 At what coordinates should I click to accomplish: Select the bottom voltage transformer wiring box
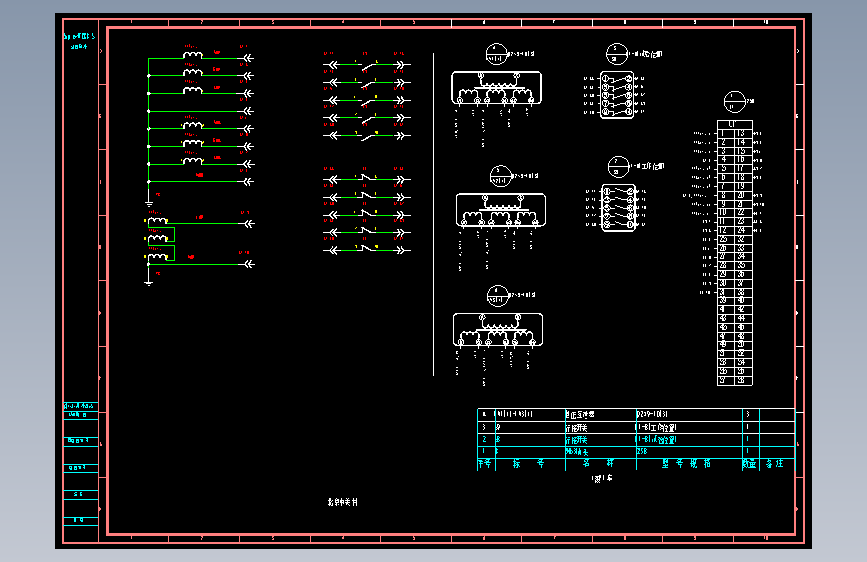click(x=498, y=330)
